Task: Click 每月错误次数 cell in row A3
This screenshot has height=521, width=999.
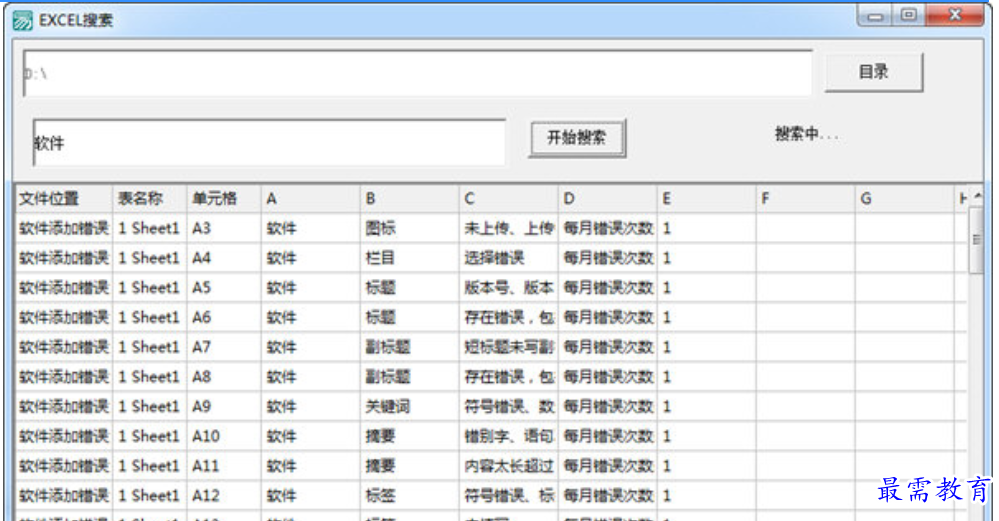Action: point(608,228)
